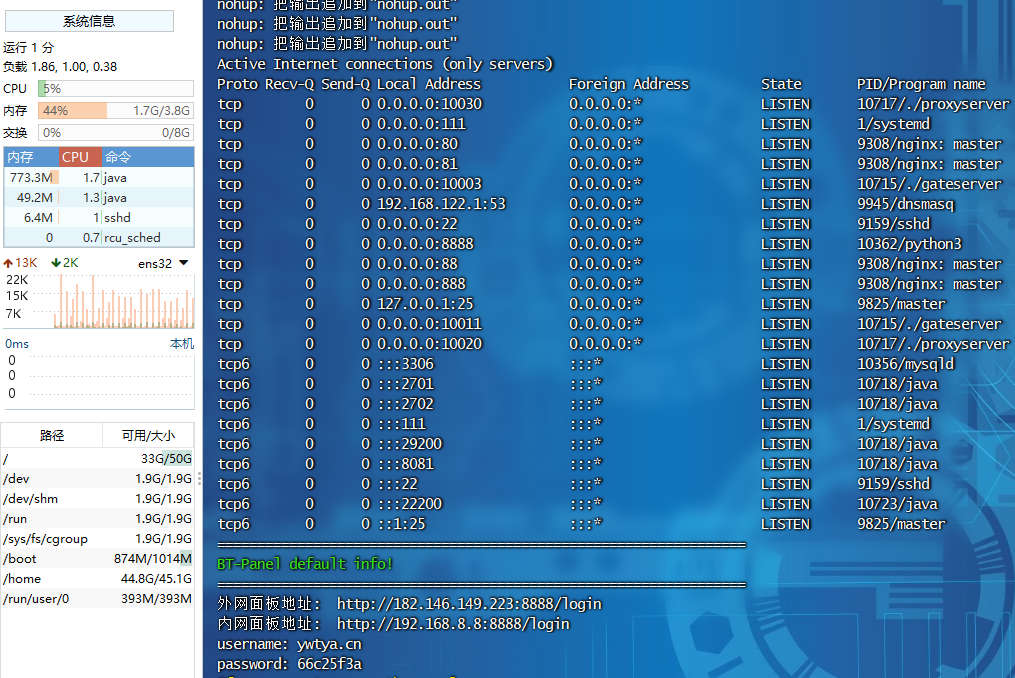Image resolution: width=1015 pixels, height=678 pixels.
Task: Click local address 0.0.0.0:8888
Action: click(x=425, y=244)
